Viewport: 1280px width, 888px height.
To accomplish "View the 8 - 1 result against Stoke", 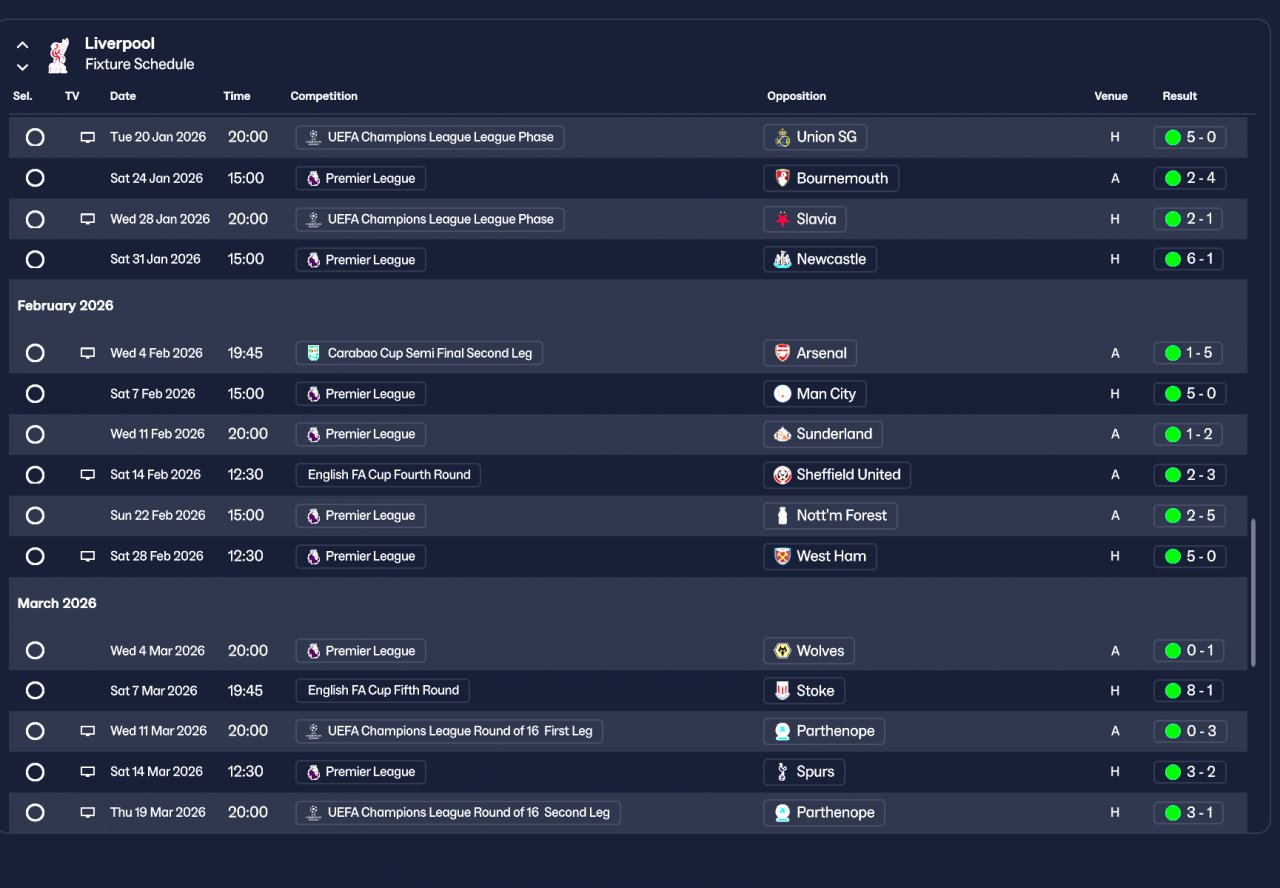I will coord(1190,690).
